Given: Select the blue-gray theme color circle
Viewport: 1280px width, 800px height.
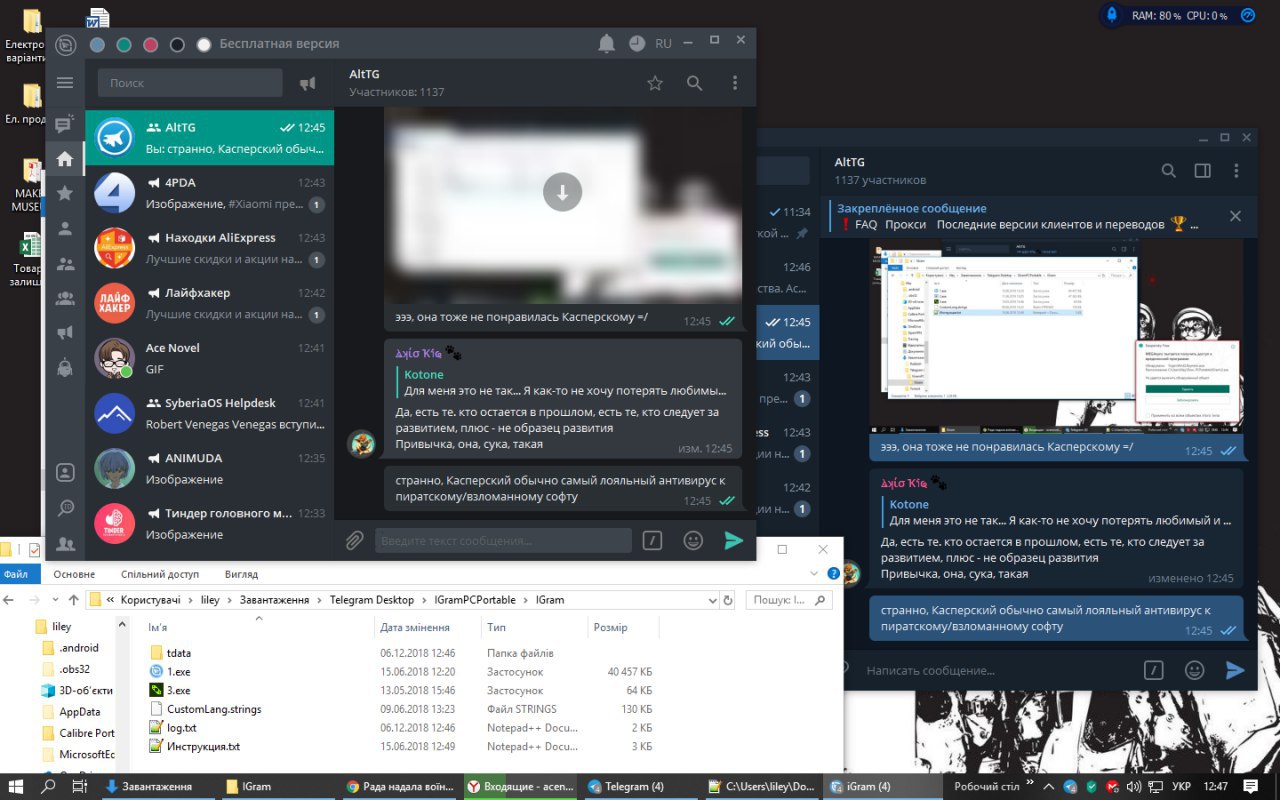Looking at the screenshot, I should (x=97, y=44).
